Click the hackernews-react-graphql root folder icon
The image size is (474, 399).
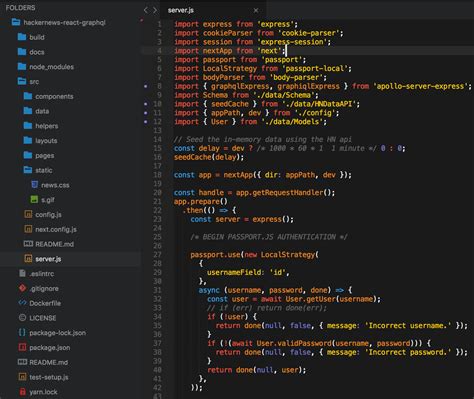[16, 22]
